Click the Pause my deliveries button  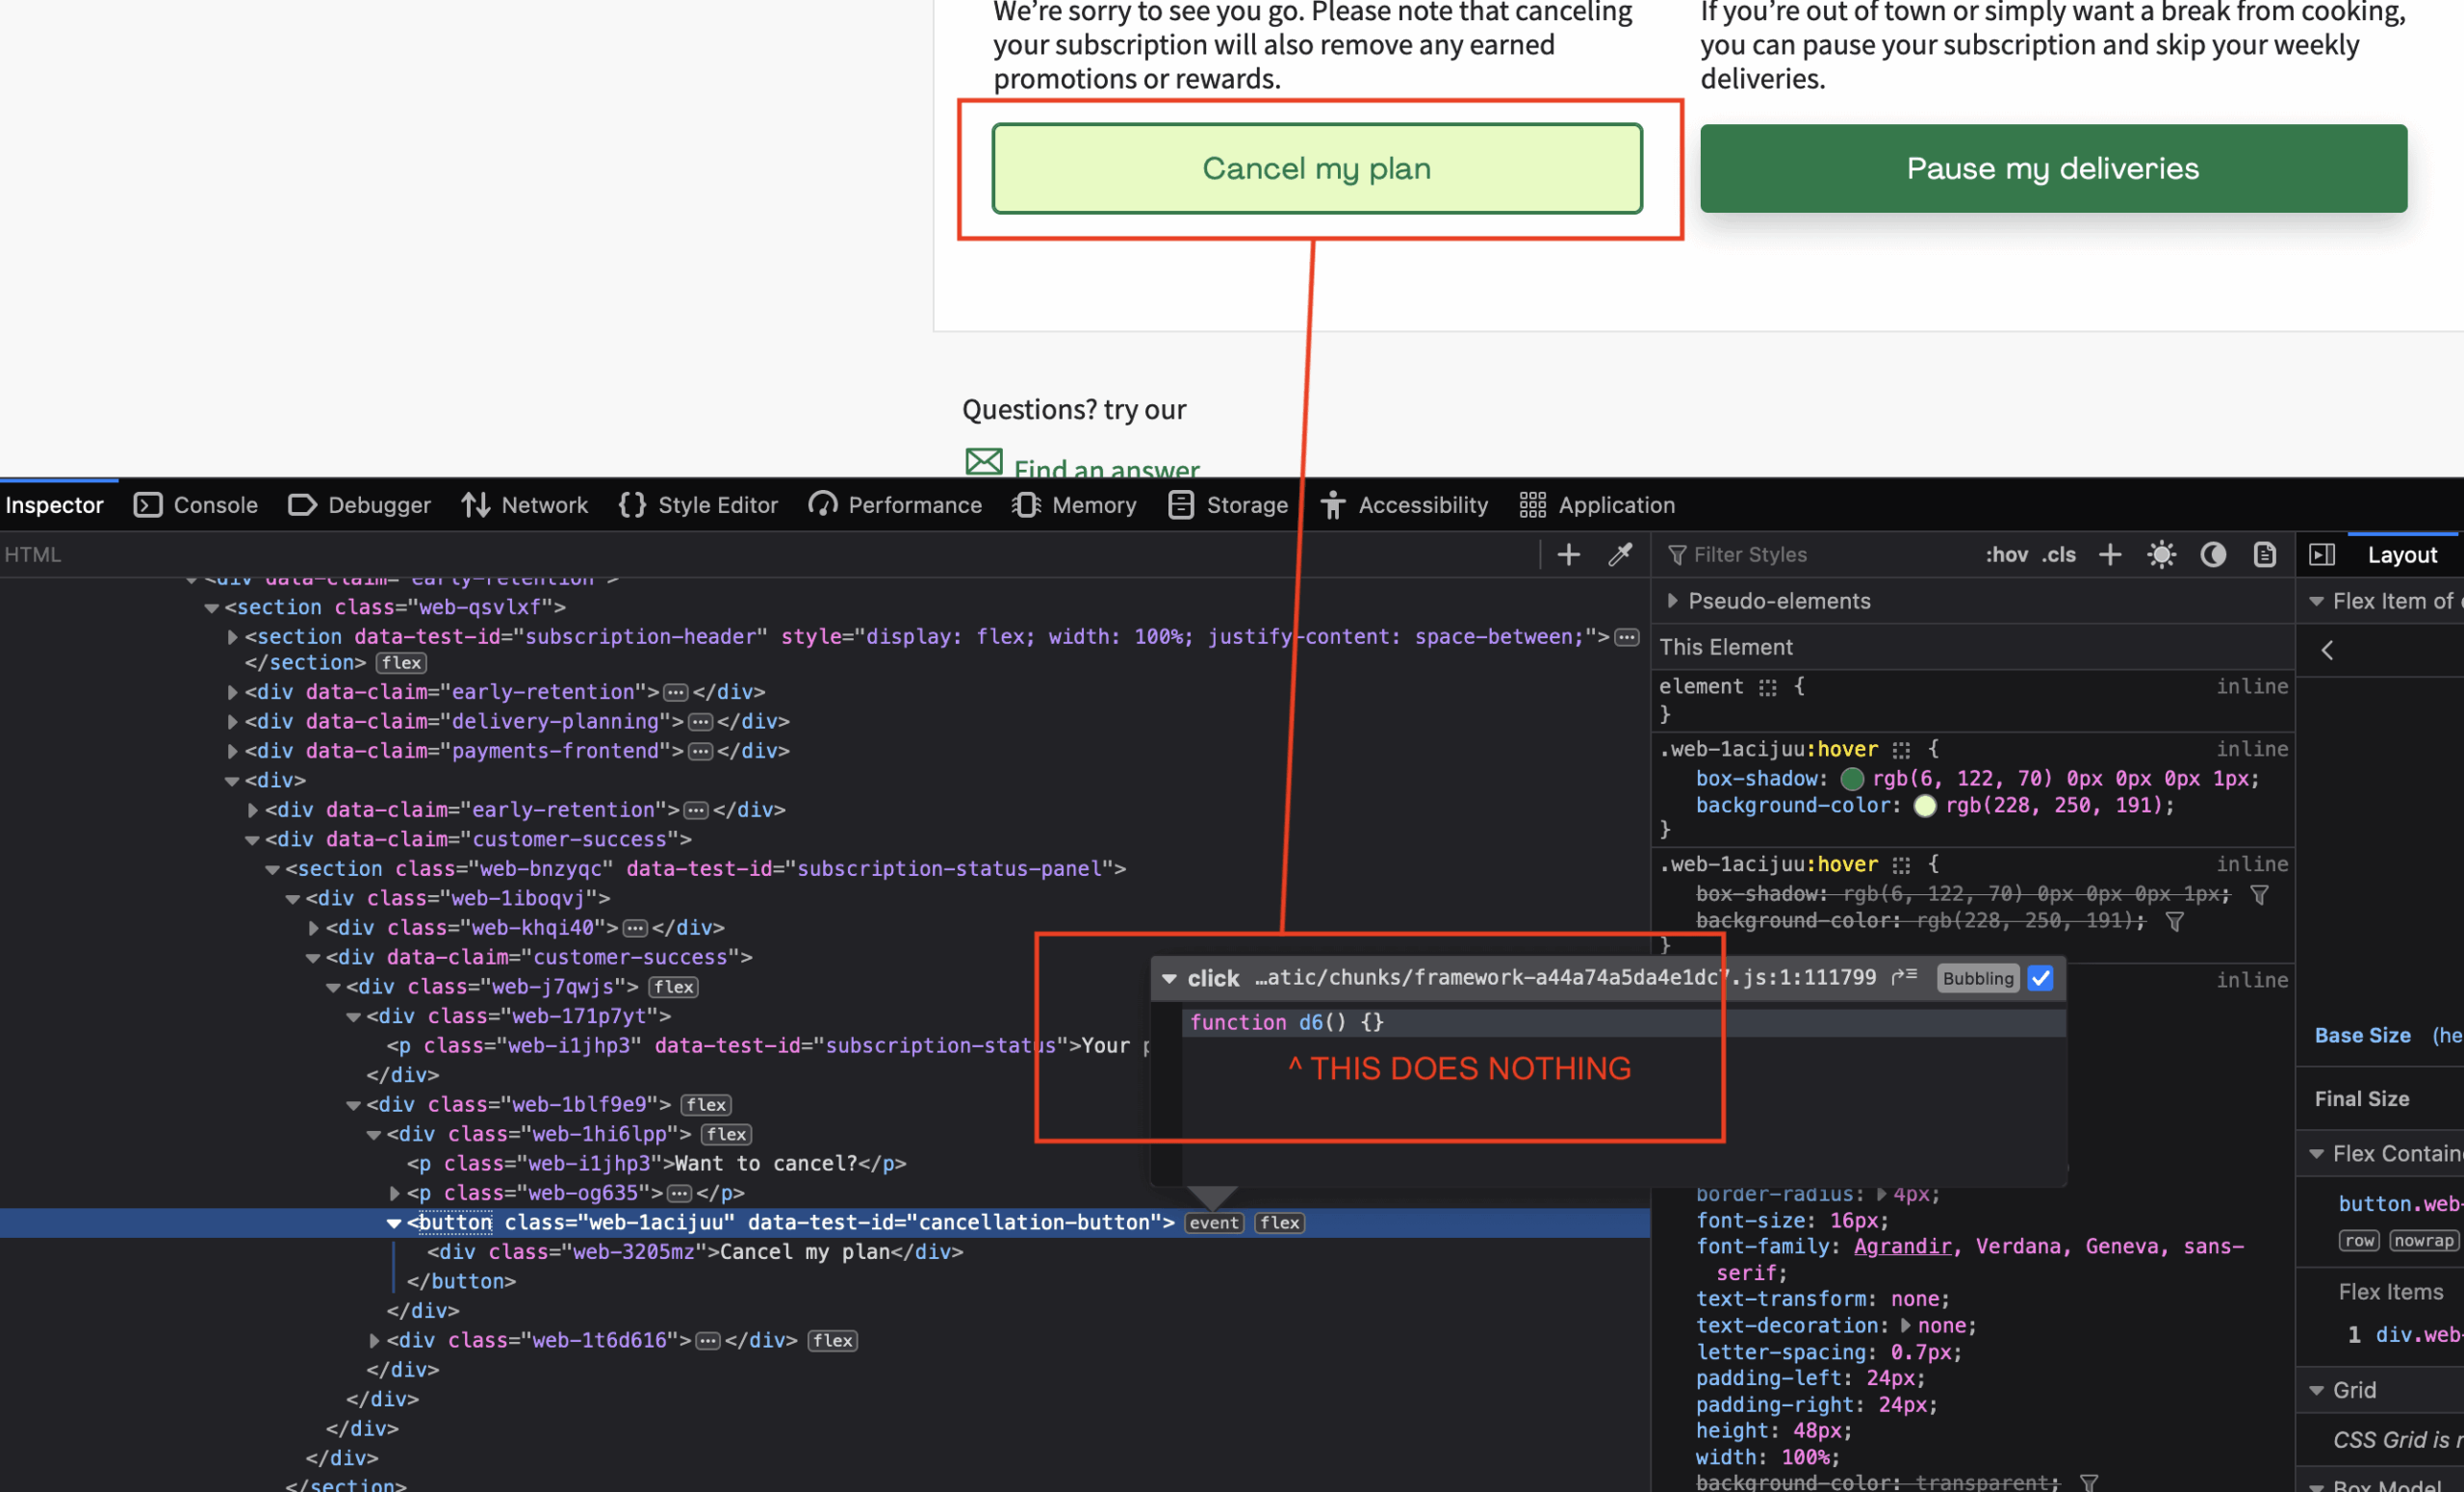pos(2052,169)
